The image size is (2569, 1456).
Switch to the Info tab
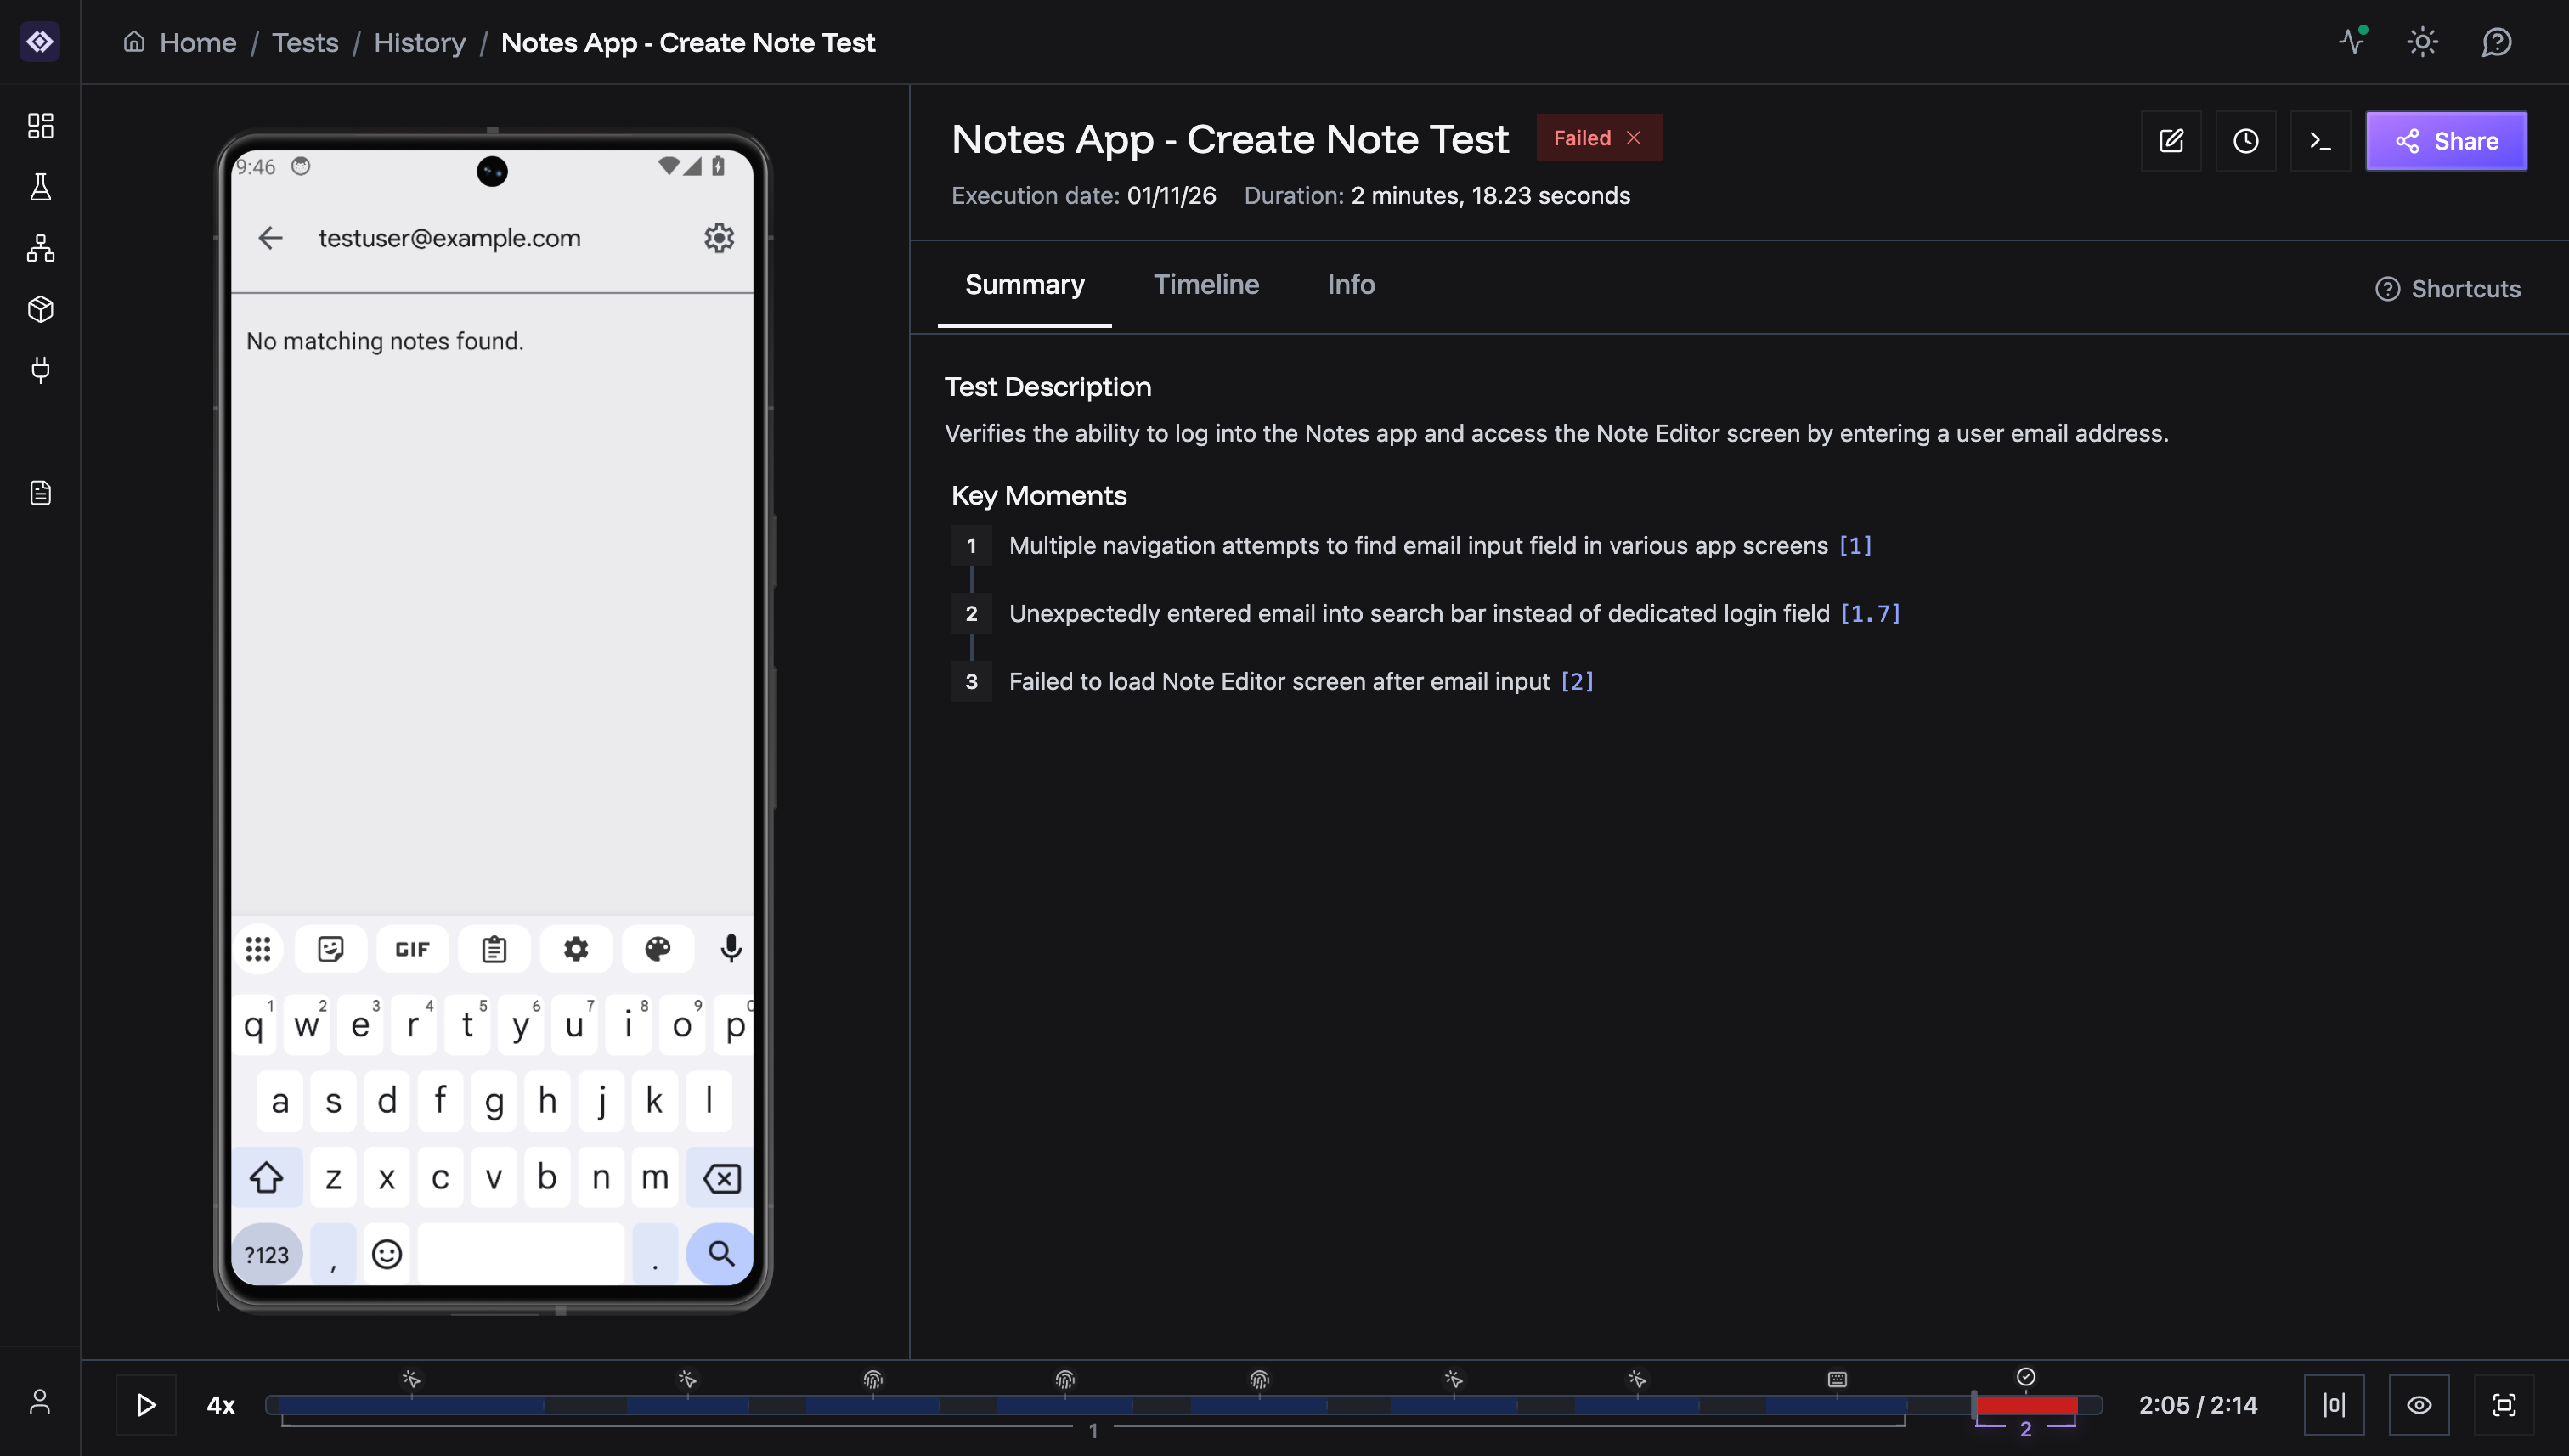[x=1350, y=285]
